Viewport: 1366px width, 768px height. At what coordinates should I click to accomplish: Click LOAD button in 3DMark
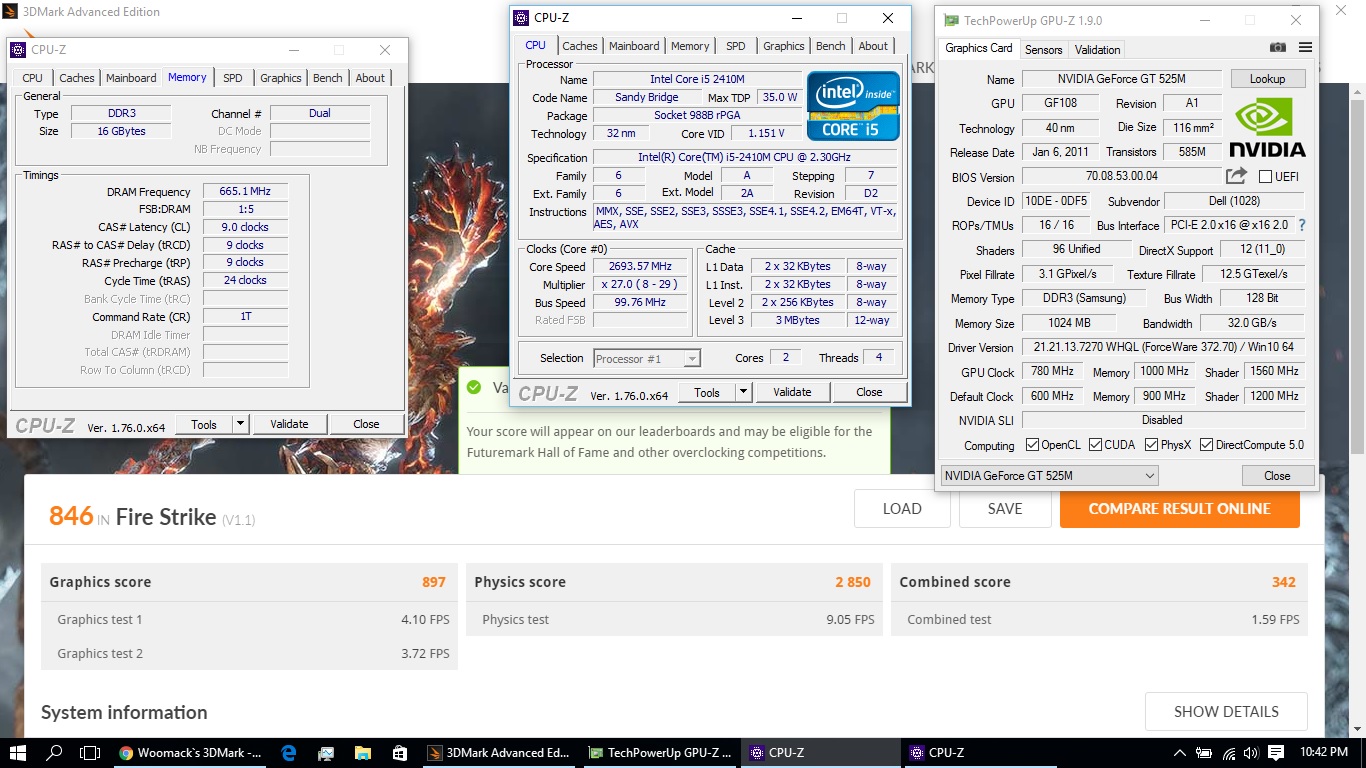coord(902,509)
